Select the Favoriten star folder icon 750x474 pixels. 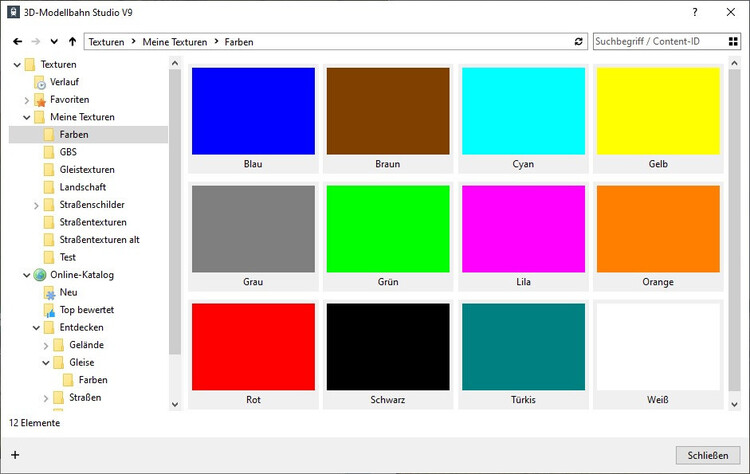(40, 100)
